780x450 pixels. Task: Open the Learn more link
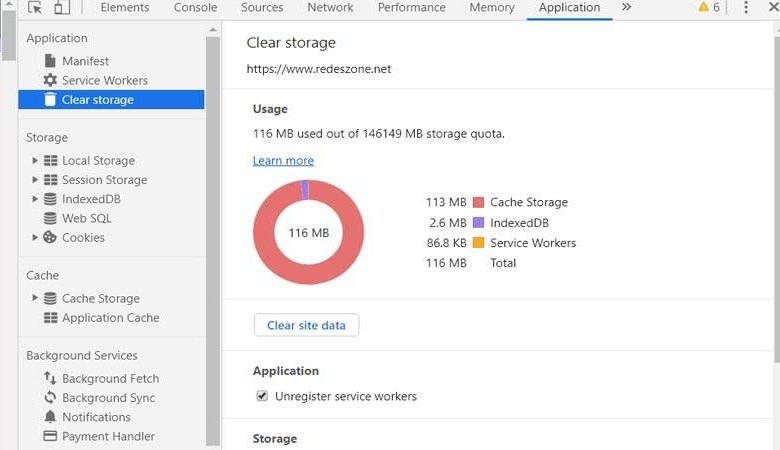(x=283, y=161)
